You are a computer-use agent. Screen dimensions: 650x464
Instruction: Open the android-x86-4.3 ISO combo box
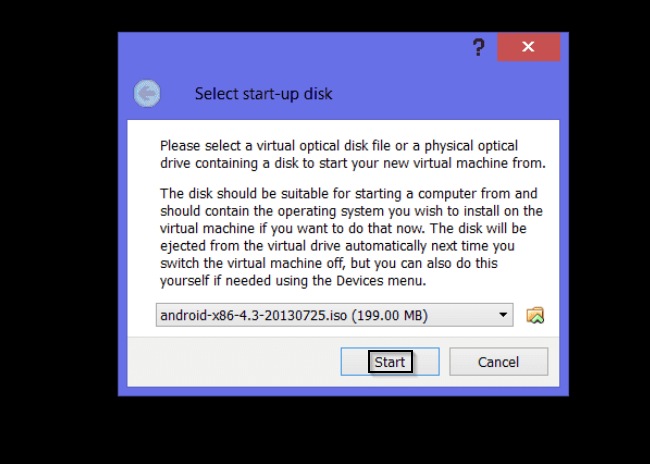(x=335, y=315)
